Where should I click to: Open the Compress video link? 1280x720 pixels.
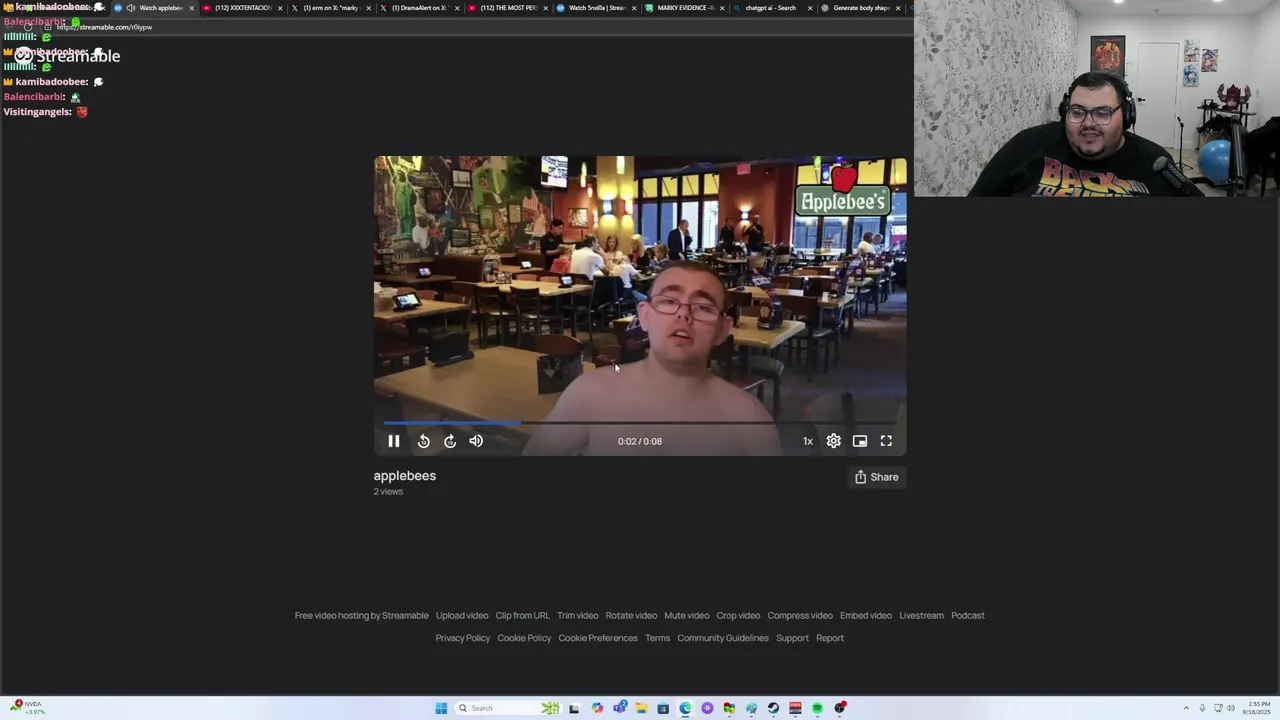(800, 616)
